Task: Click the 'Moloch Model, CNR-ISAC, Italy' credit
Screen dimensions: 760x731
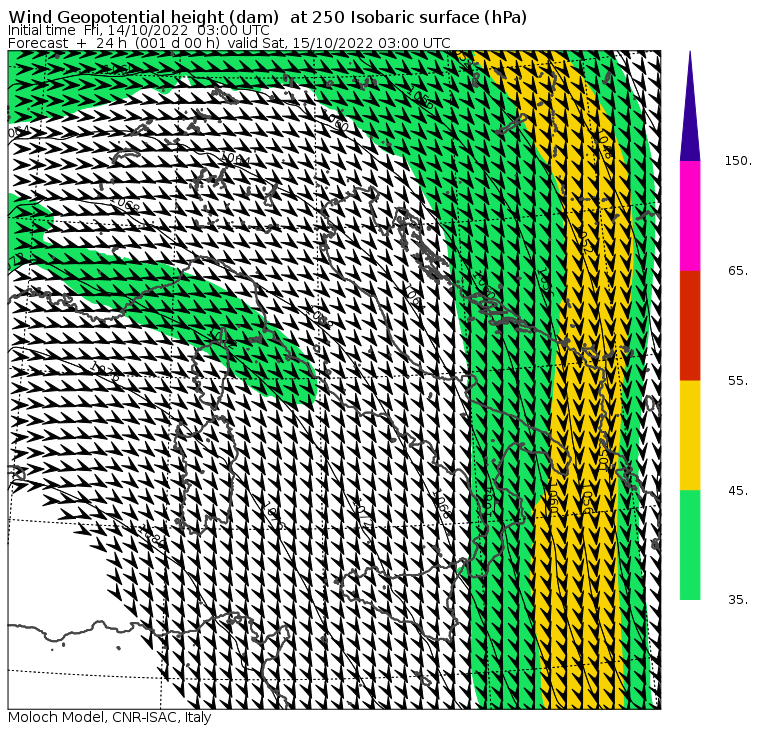Action: click(x=110, y=717)
